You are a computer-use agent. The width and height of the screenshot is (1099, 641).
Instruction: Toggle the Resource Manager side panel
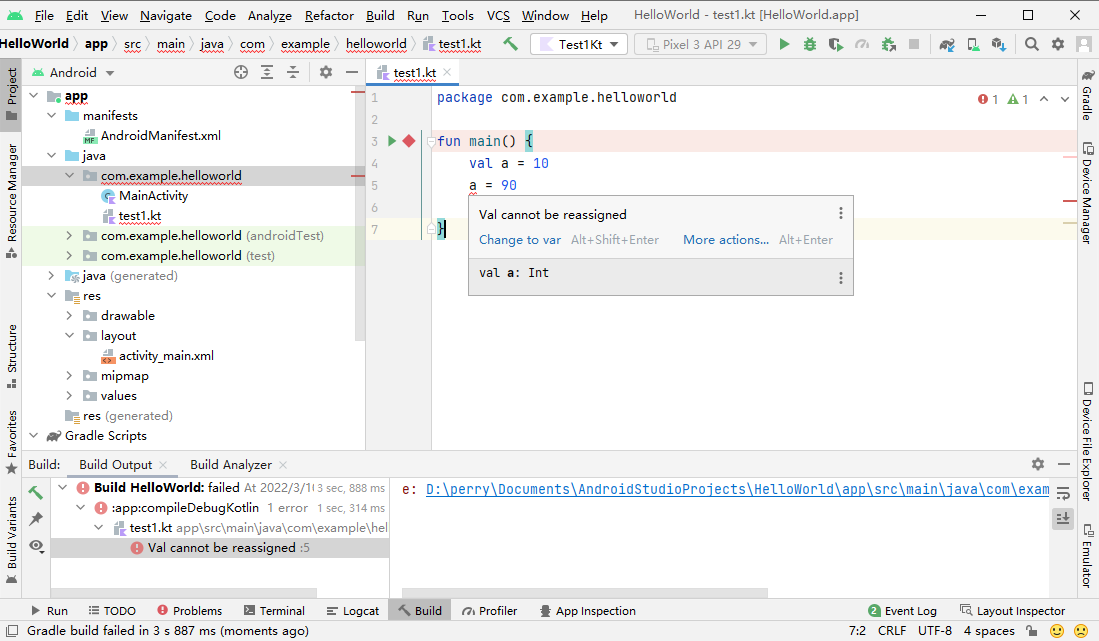coord(11,200)
